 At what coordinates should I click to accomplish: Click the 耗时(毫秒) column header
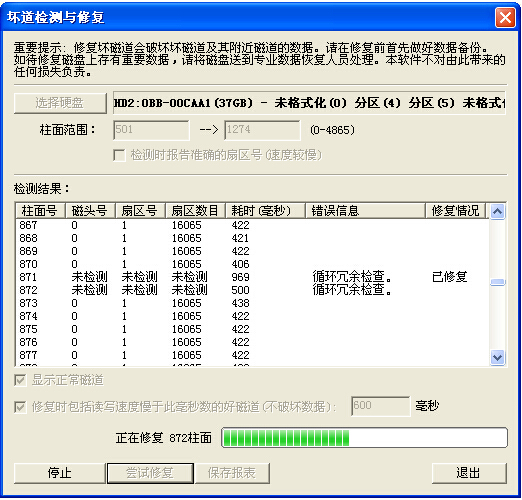[x=265, y=211]
